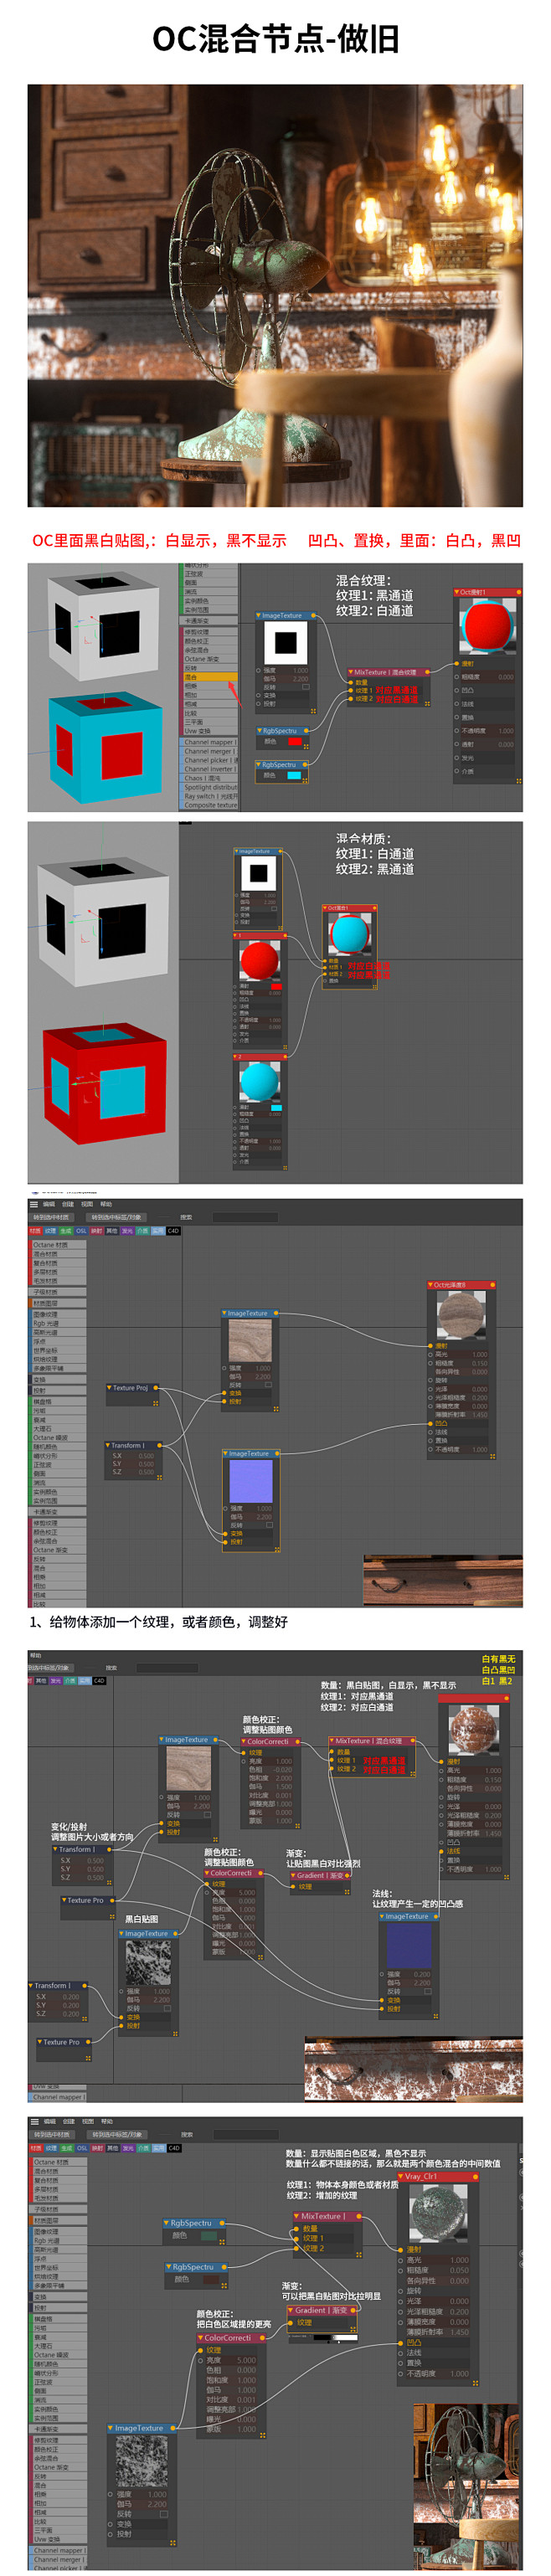Open hamburger menu in the Oct光泽度8 node editor

coord(34,1204)
